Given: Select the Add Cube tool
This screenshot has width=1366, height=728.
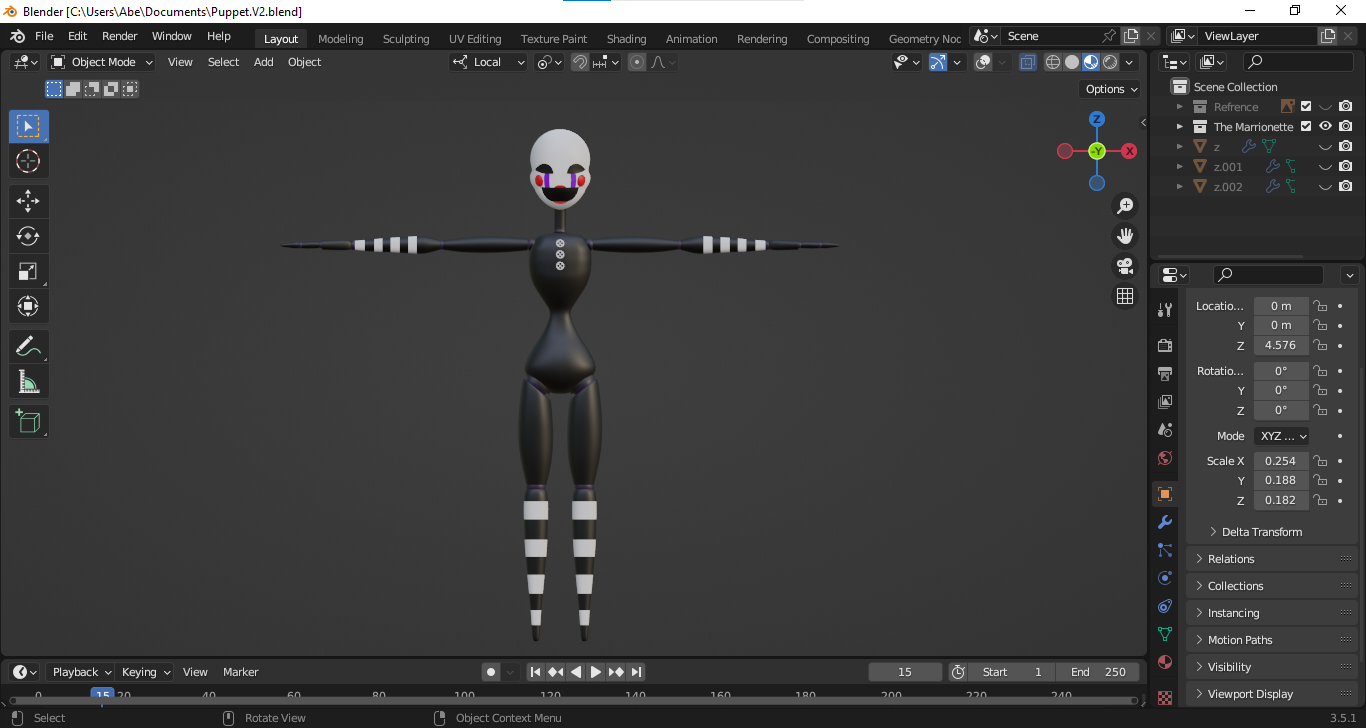Looking at the screenshot, I should pyautogui.click(x=28, y=422).
